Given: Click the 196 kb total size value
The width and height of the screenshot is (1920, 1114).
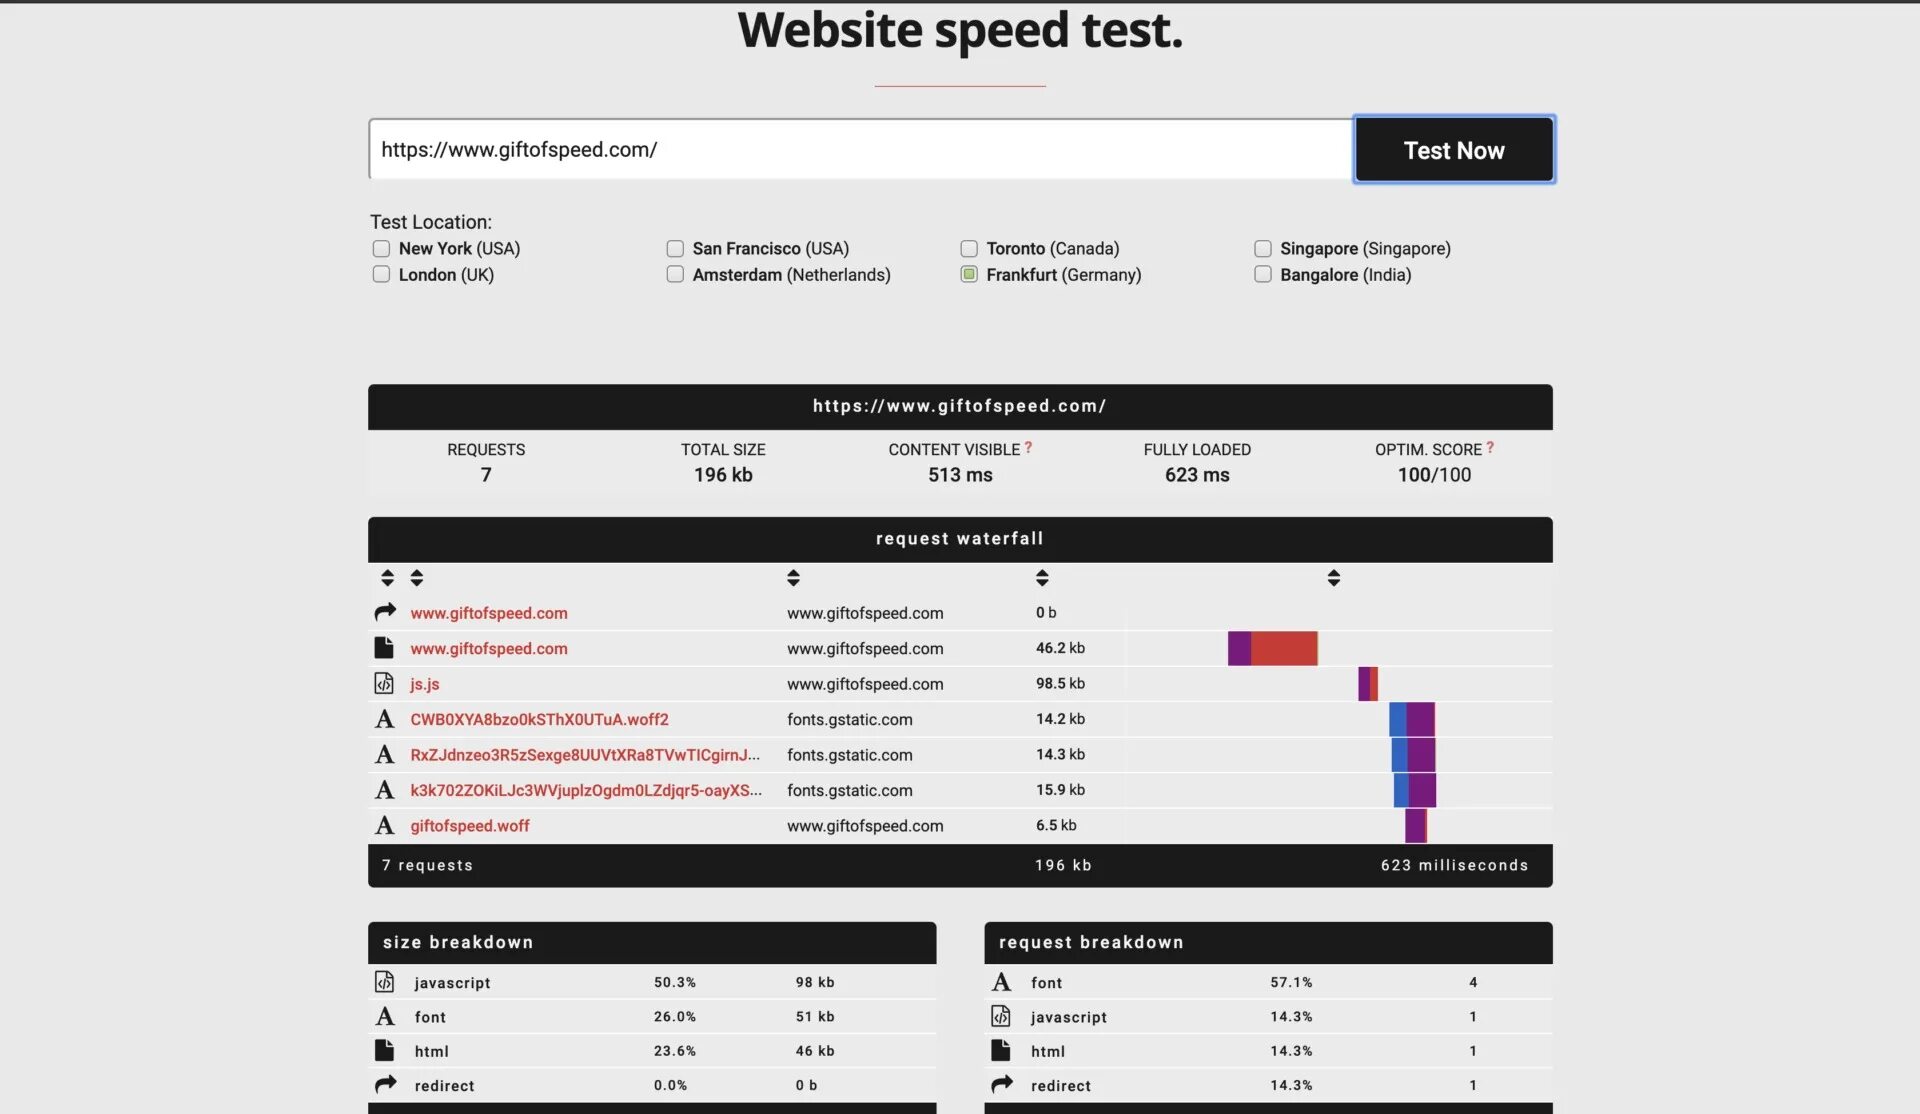Looking at the screenshot, I should pos(723,475).
